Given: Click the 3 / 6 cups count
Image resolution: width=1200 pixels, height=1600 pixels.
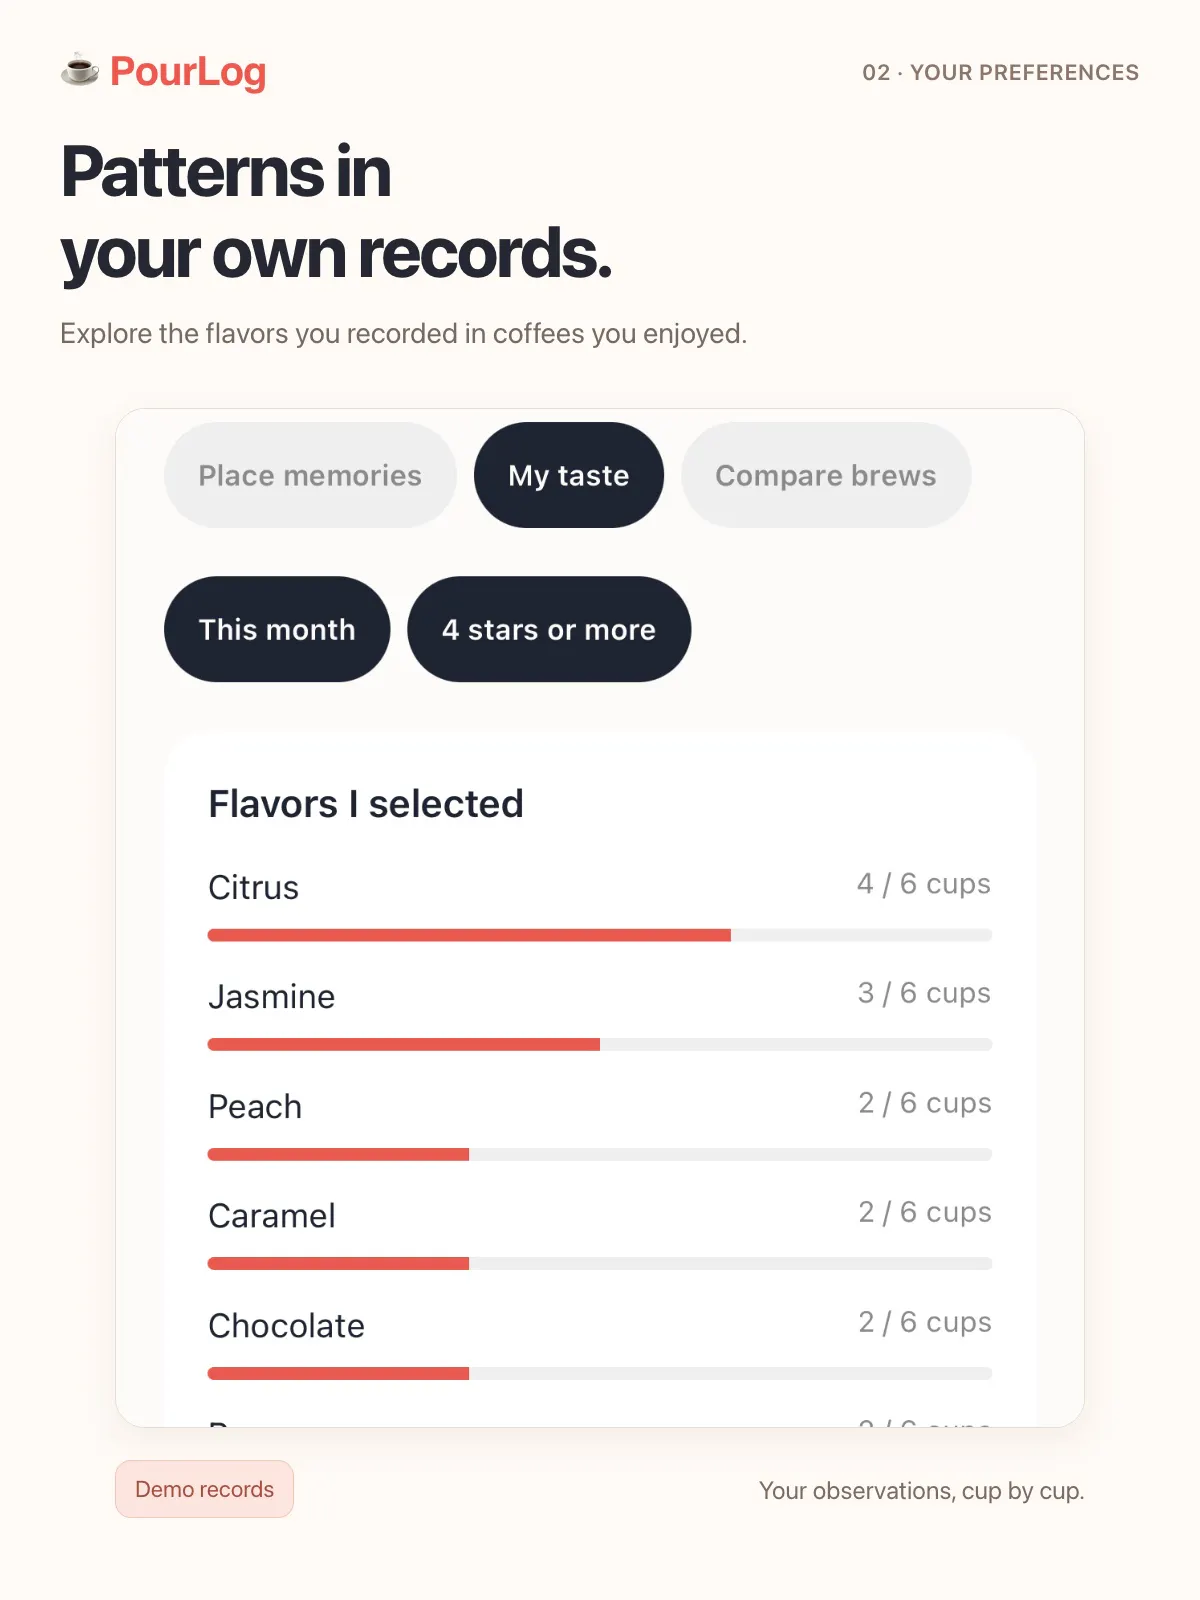Looking at the screenshot, I should (x=924, y=992).
